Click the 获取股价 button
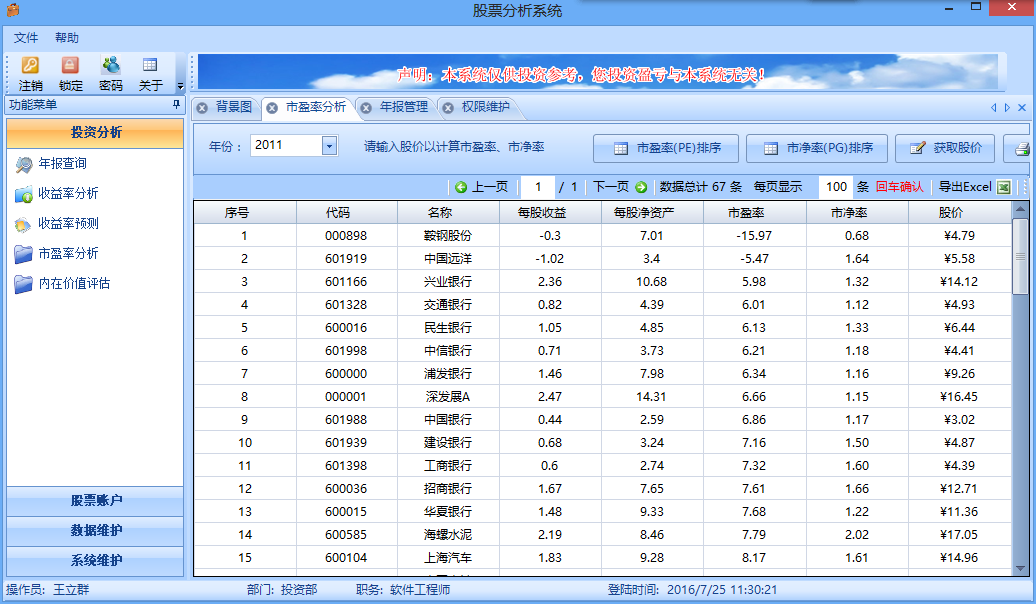This screenshot has height=604, width=1036. (x=945, y=148)
